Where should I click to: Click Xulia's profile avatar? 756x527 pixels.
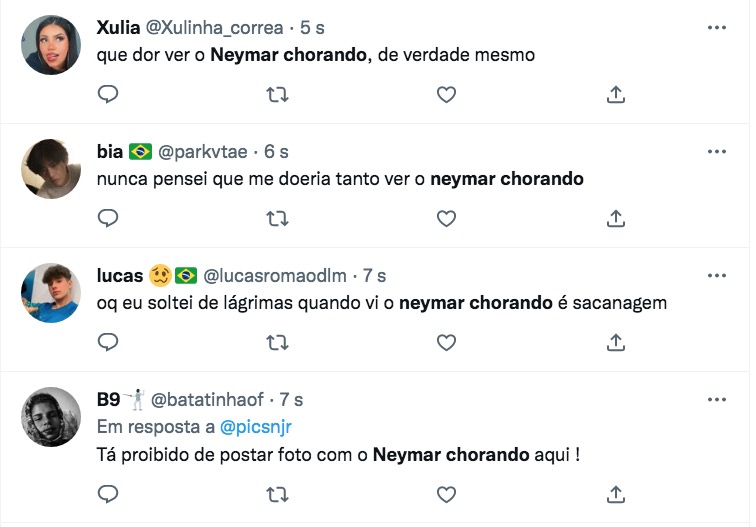pos(51,45)
